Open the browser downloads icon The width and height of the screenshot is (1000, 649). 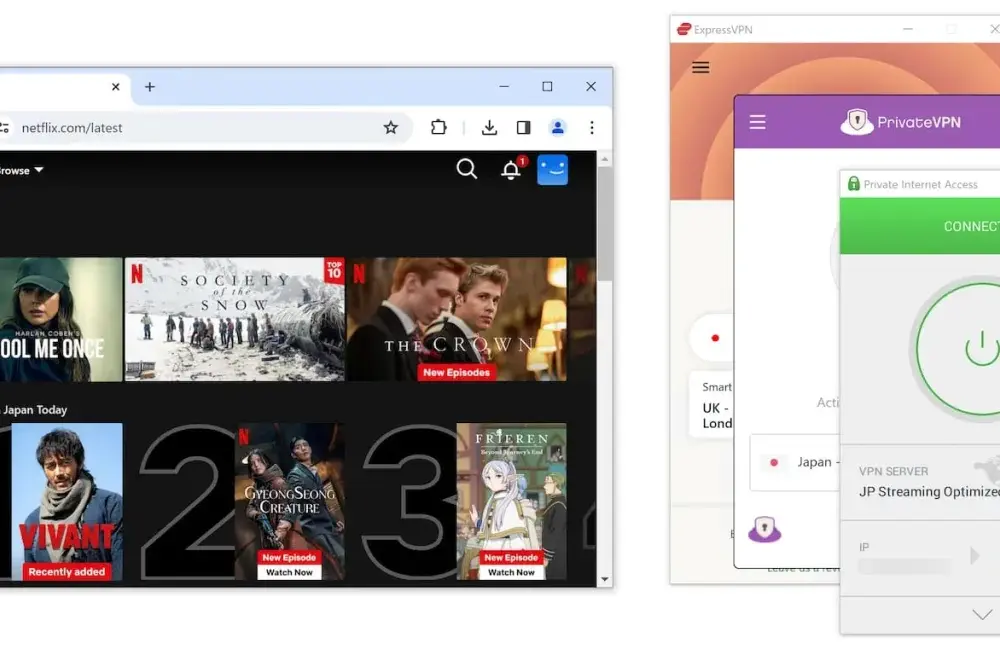click(489, 128)
